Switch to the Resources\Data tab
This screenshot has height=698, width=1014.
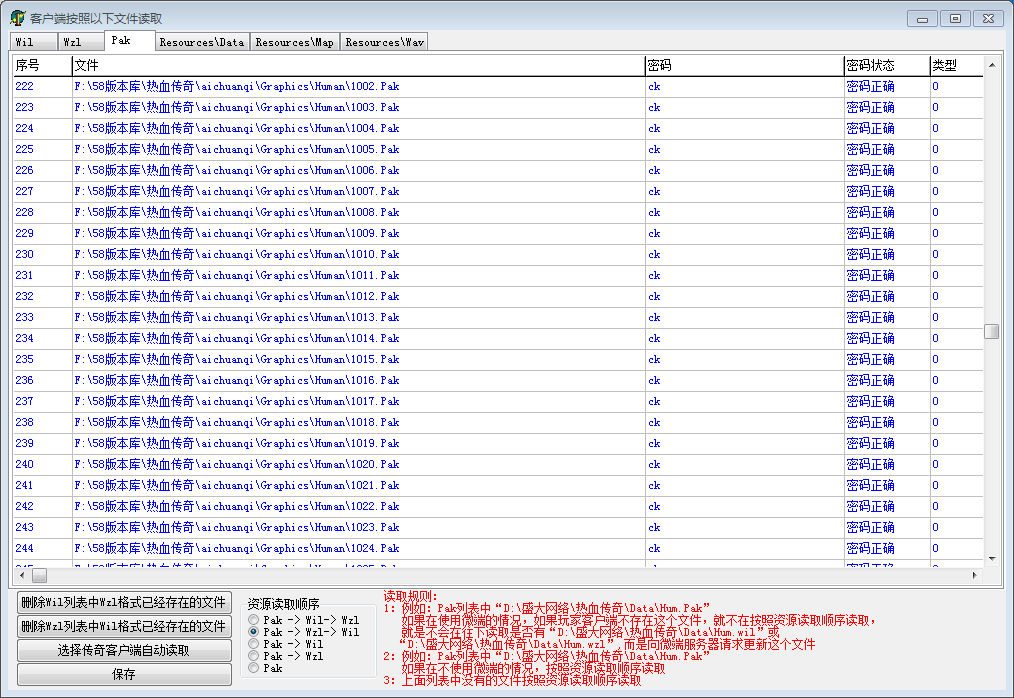(x=201, y=42)
